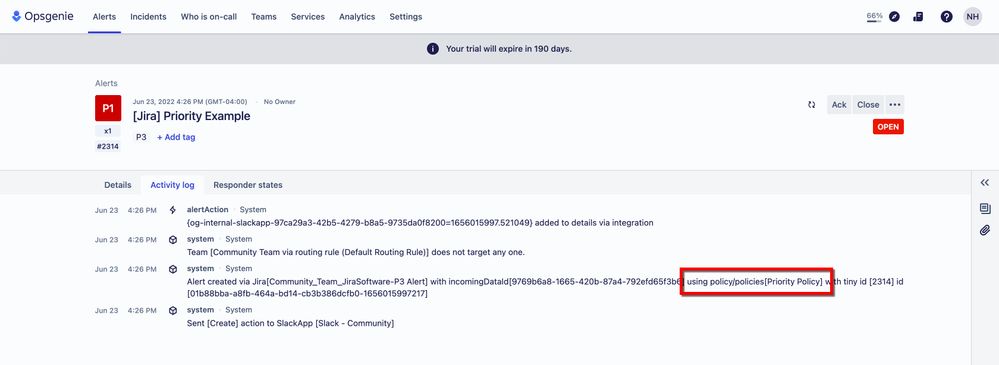Image resolution: width=999 pixels, height=365 pixels.
Task: Click the [Jira] Priority Example title
Action: click(x=192, y=116)
